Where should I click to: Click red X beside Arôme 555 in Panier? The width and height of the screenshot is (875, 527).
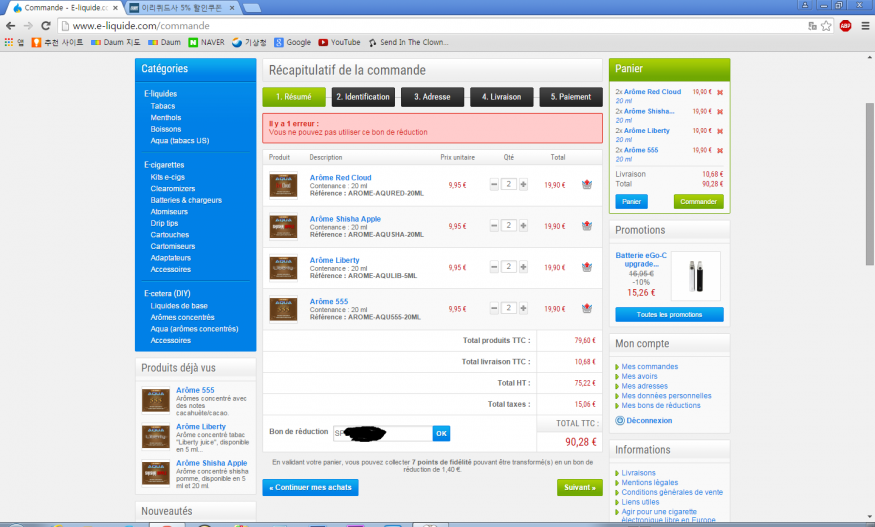coord(720,150)
